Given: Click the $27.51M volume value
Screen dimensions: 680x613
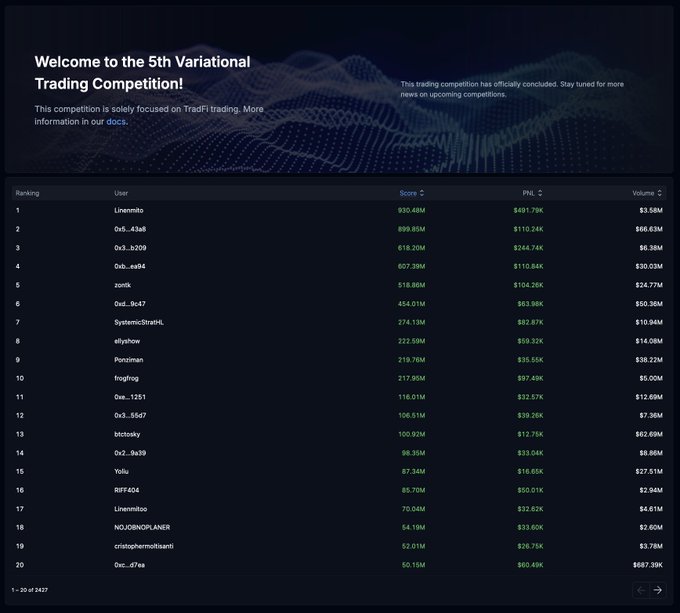Looking at the screenshot, I should [649, 471].
